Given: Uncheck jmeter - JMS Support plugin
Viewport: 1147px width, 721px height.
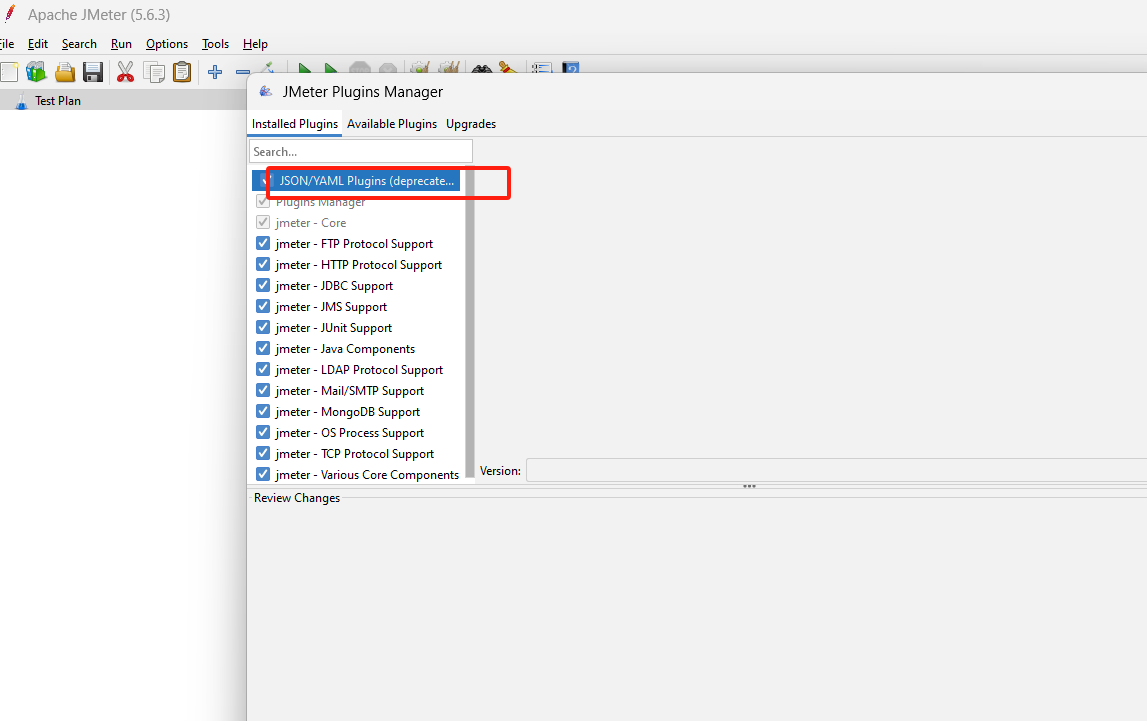Looking at the screenshot, I should (263, 306).
